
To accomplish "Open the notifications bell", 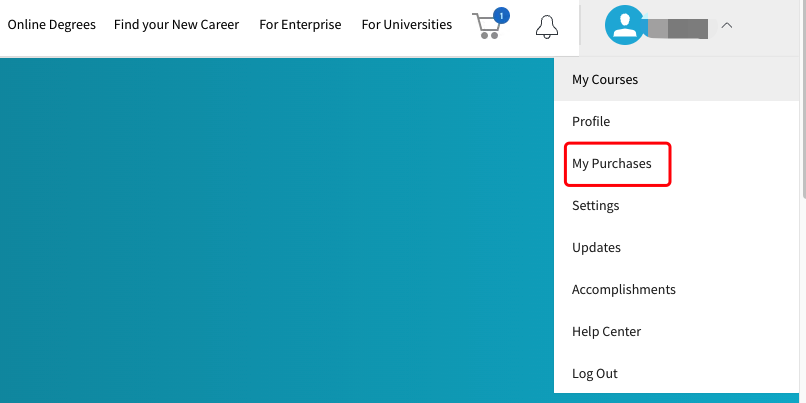I will (x=546, y=26).
